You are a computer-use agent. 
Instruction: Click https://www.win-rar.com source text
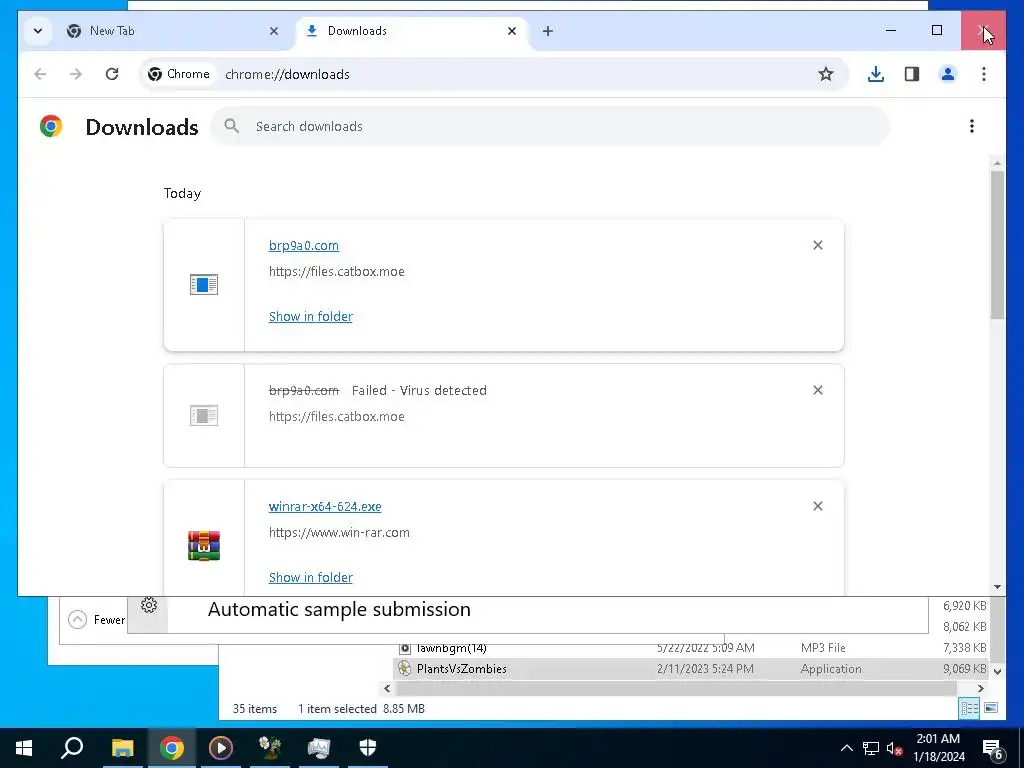click(x=339, y=532)
